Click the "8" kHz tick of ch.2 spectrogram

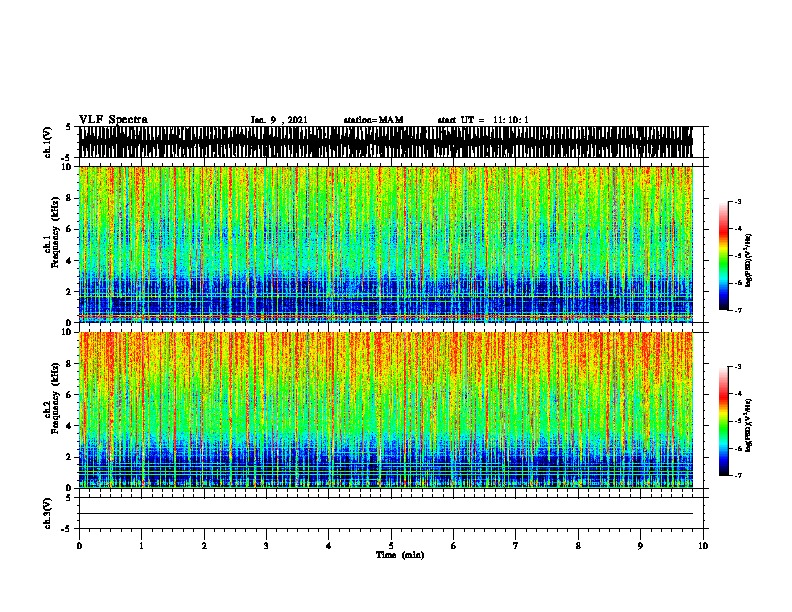tap(69, 364)
